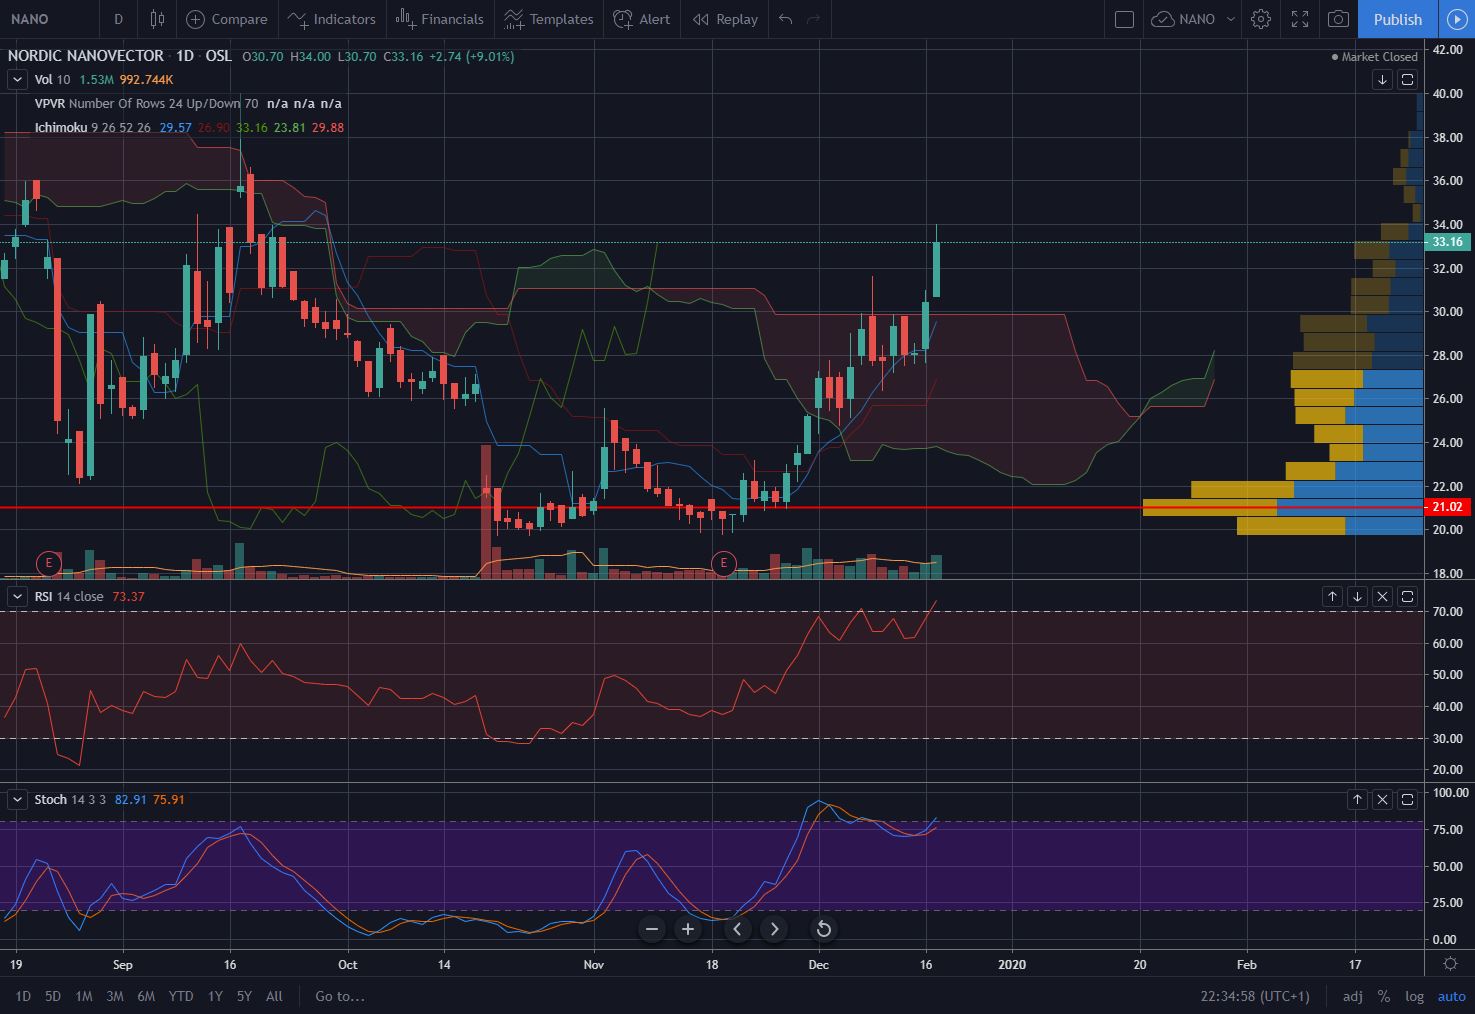This screenshot has height=1014, width=1475.
Task: Toggle log scale
Action: coord(1414,996)
